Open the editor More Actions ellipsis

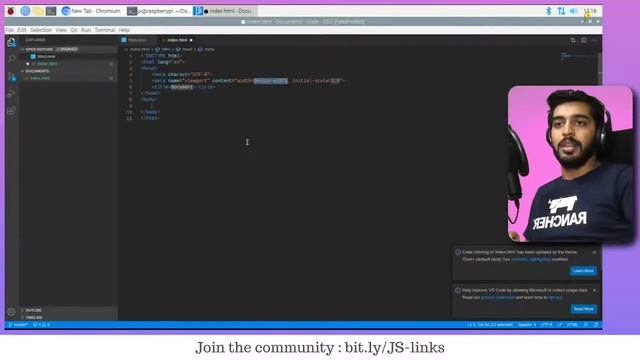pyautogui.click(x=594, y=40)
